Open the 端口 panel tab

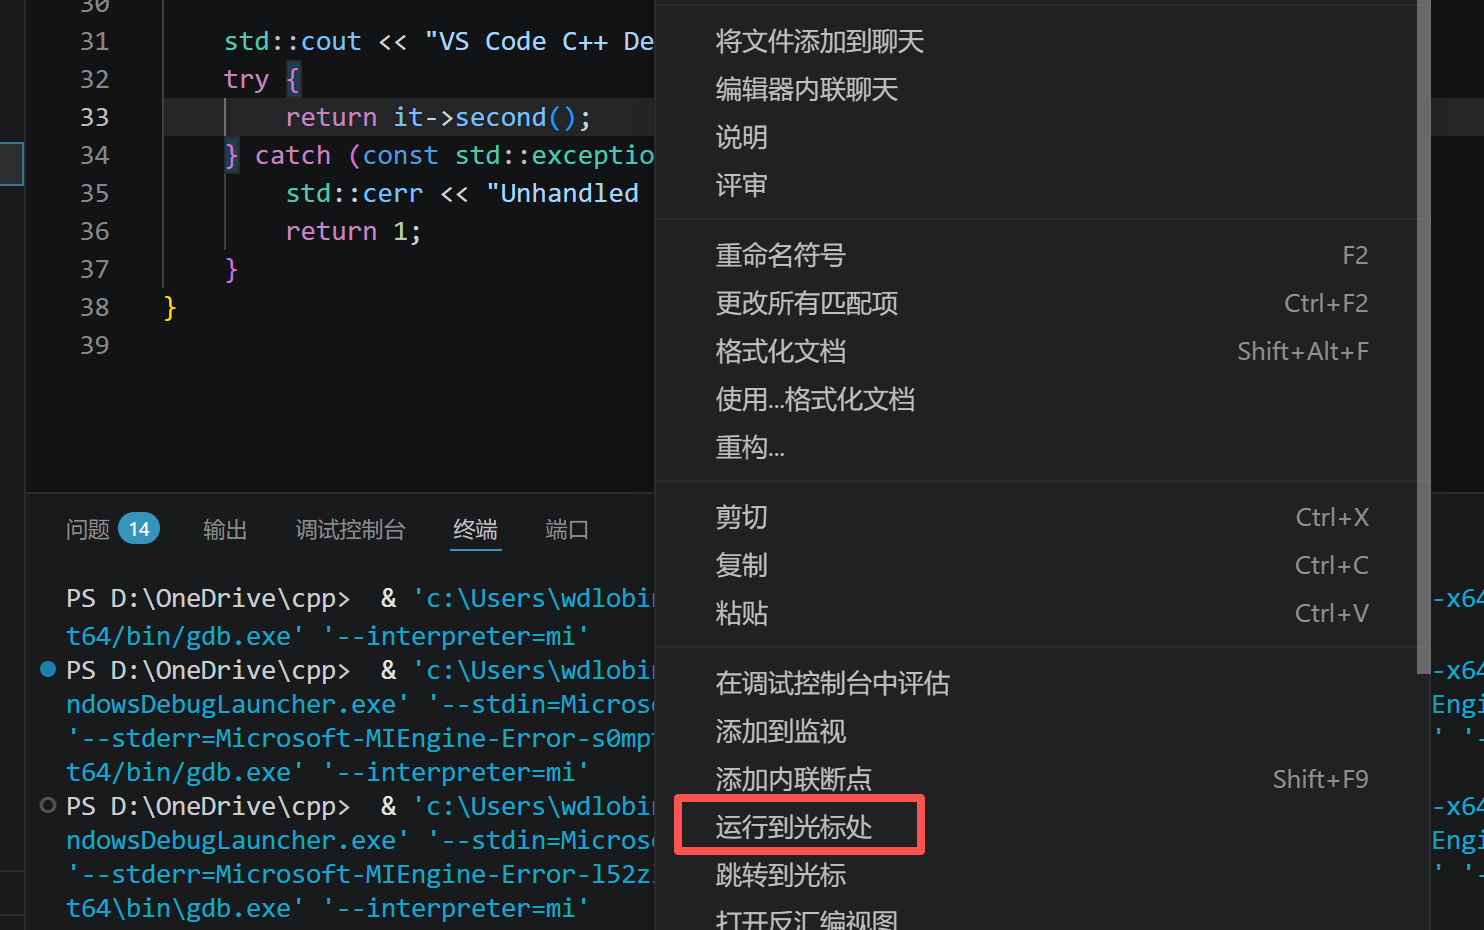(x=567, y=529)
